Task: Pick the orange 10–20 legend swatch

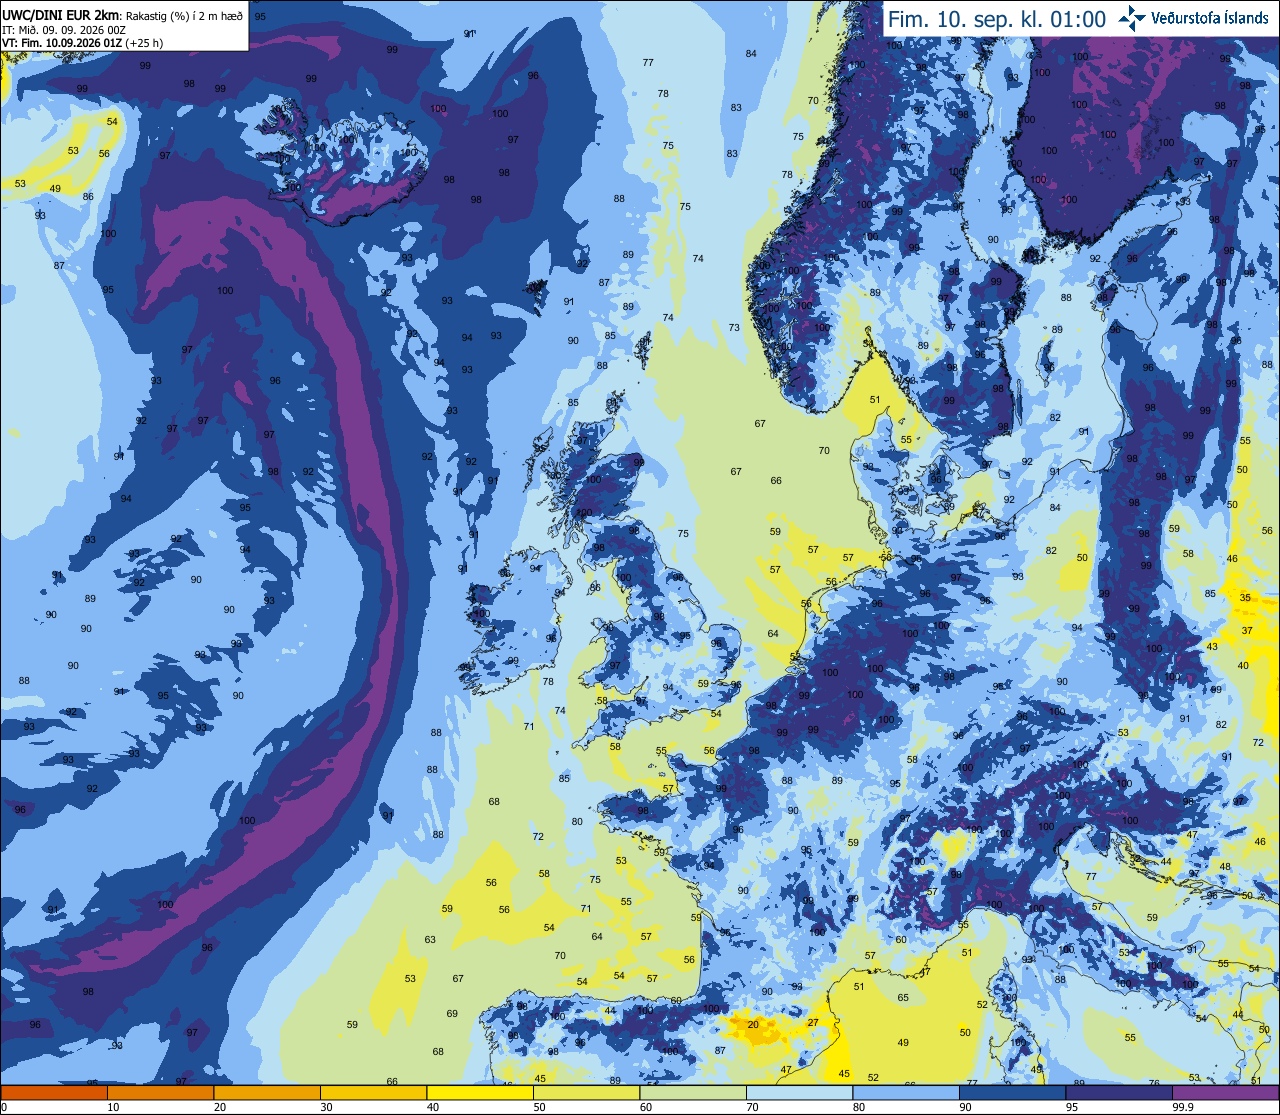Action: (x=160, y=1092)
